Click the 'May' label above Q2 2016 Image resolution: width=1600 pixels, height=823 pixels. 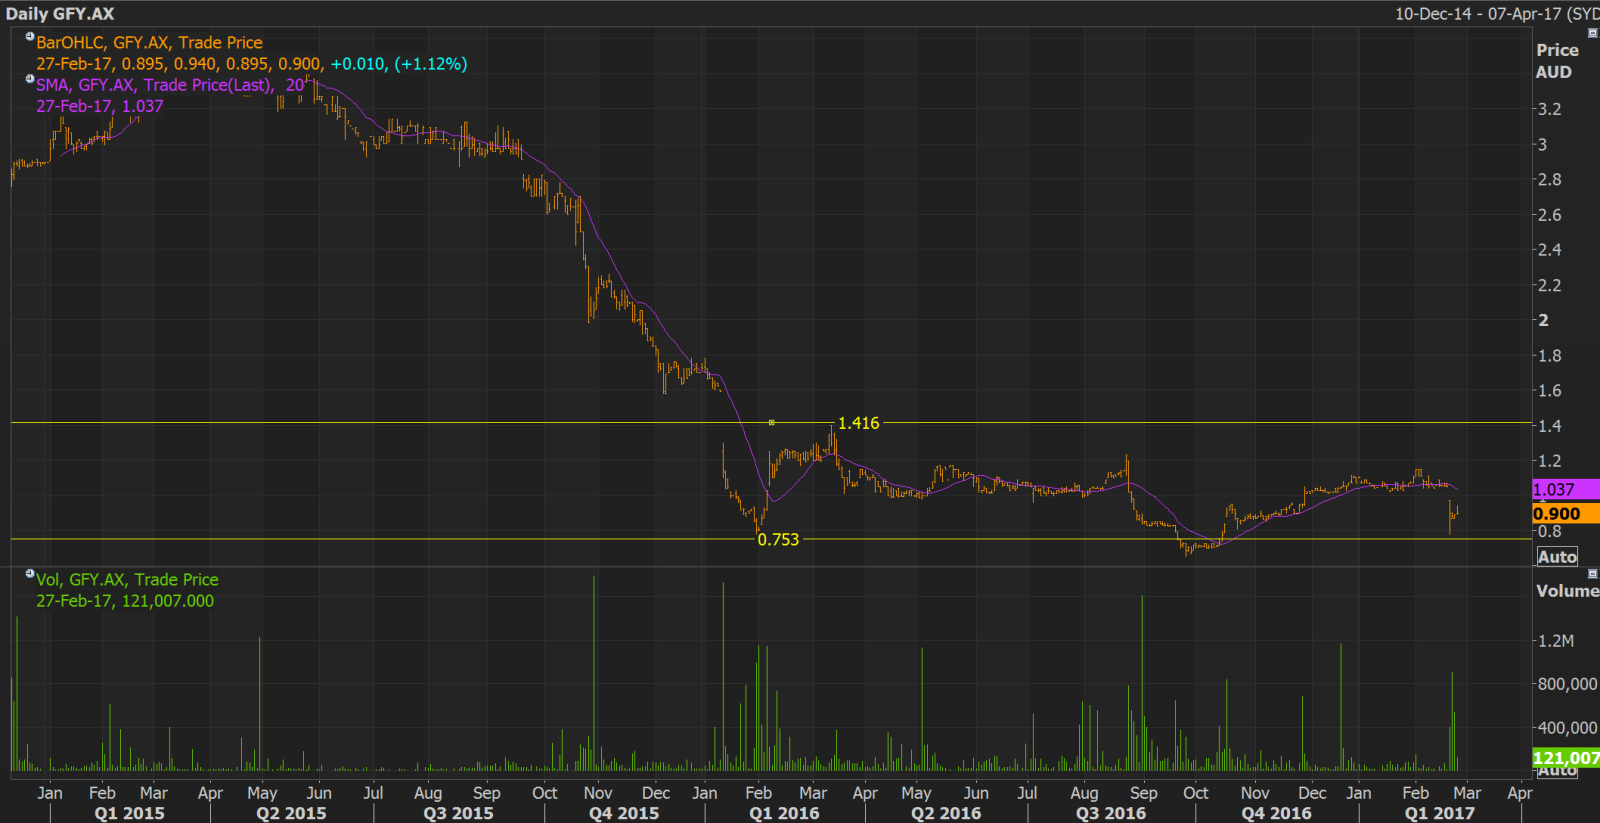pyautogui.click(x=916, y=793)
